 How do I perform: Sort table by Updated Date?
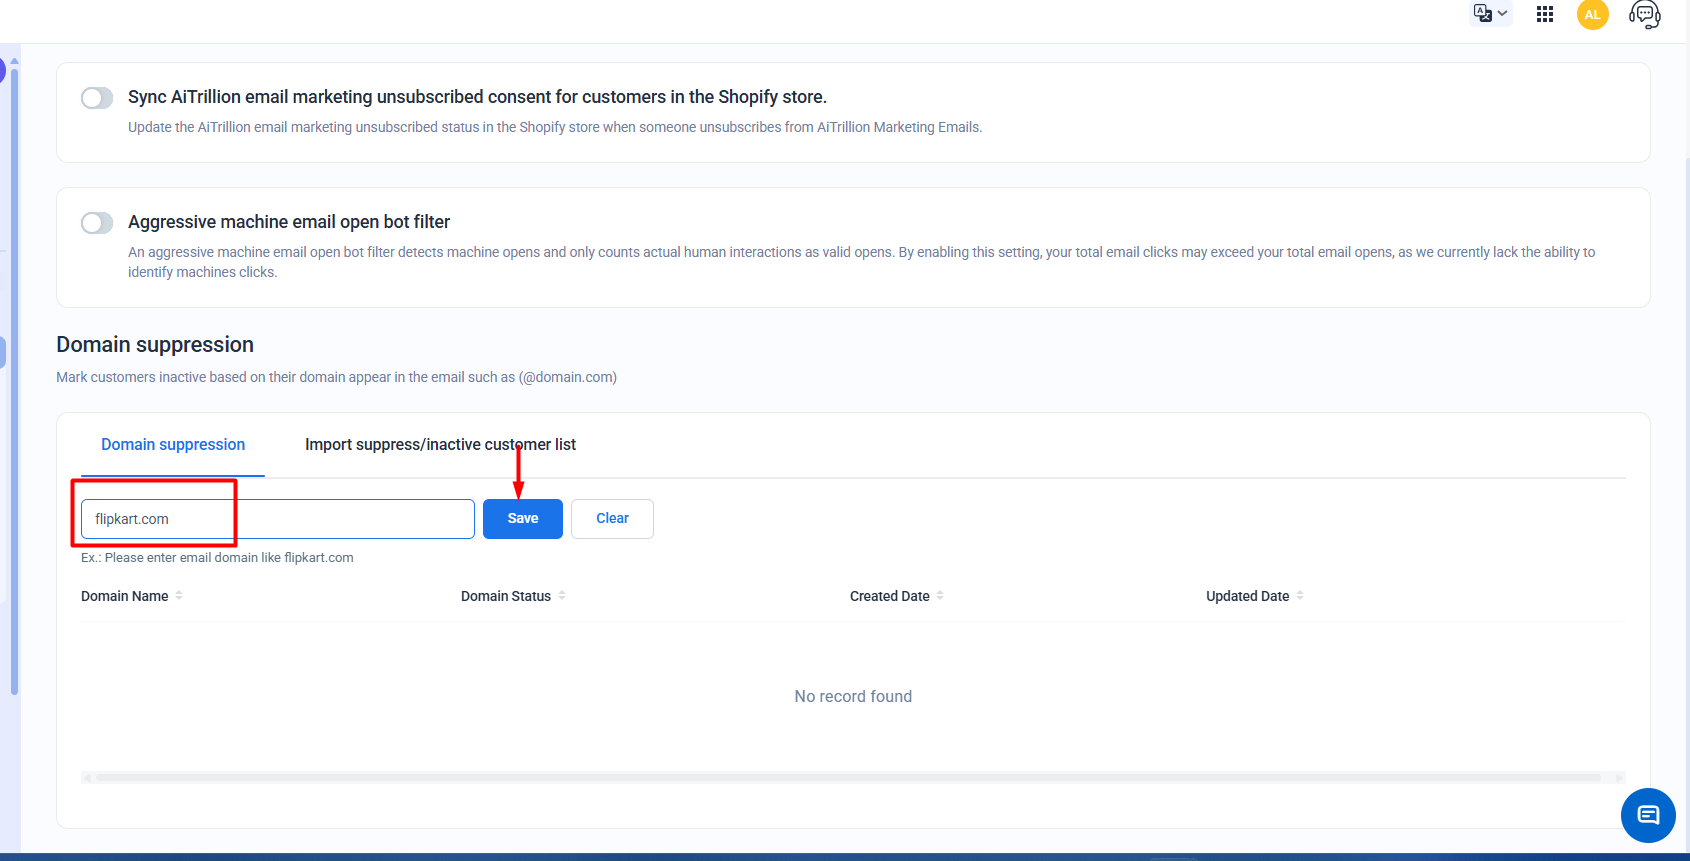[1255, 596]
